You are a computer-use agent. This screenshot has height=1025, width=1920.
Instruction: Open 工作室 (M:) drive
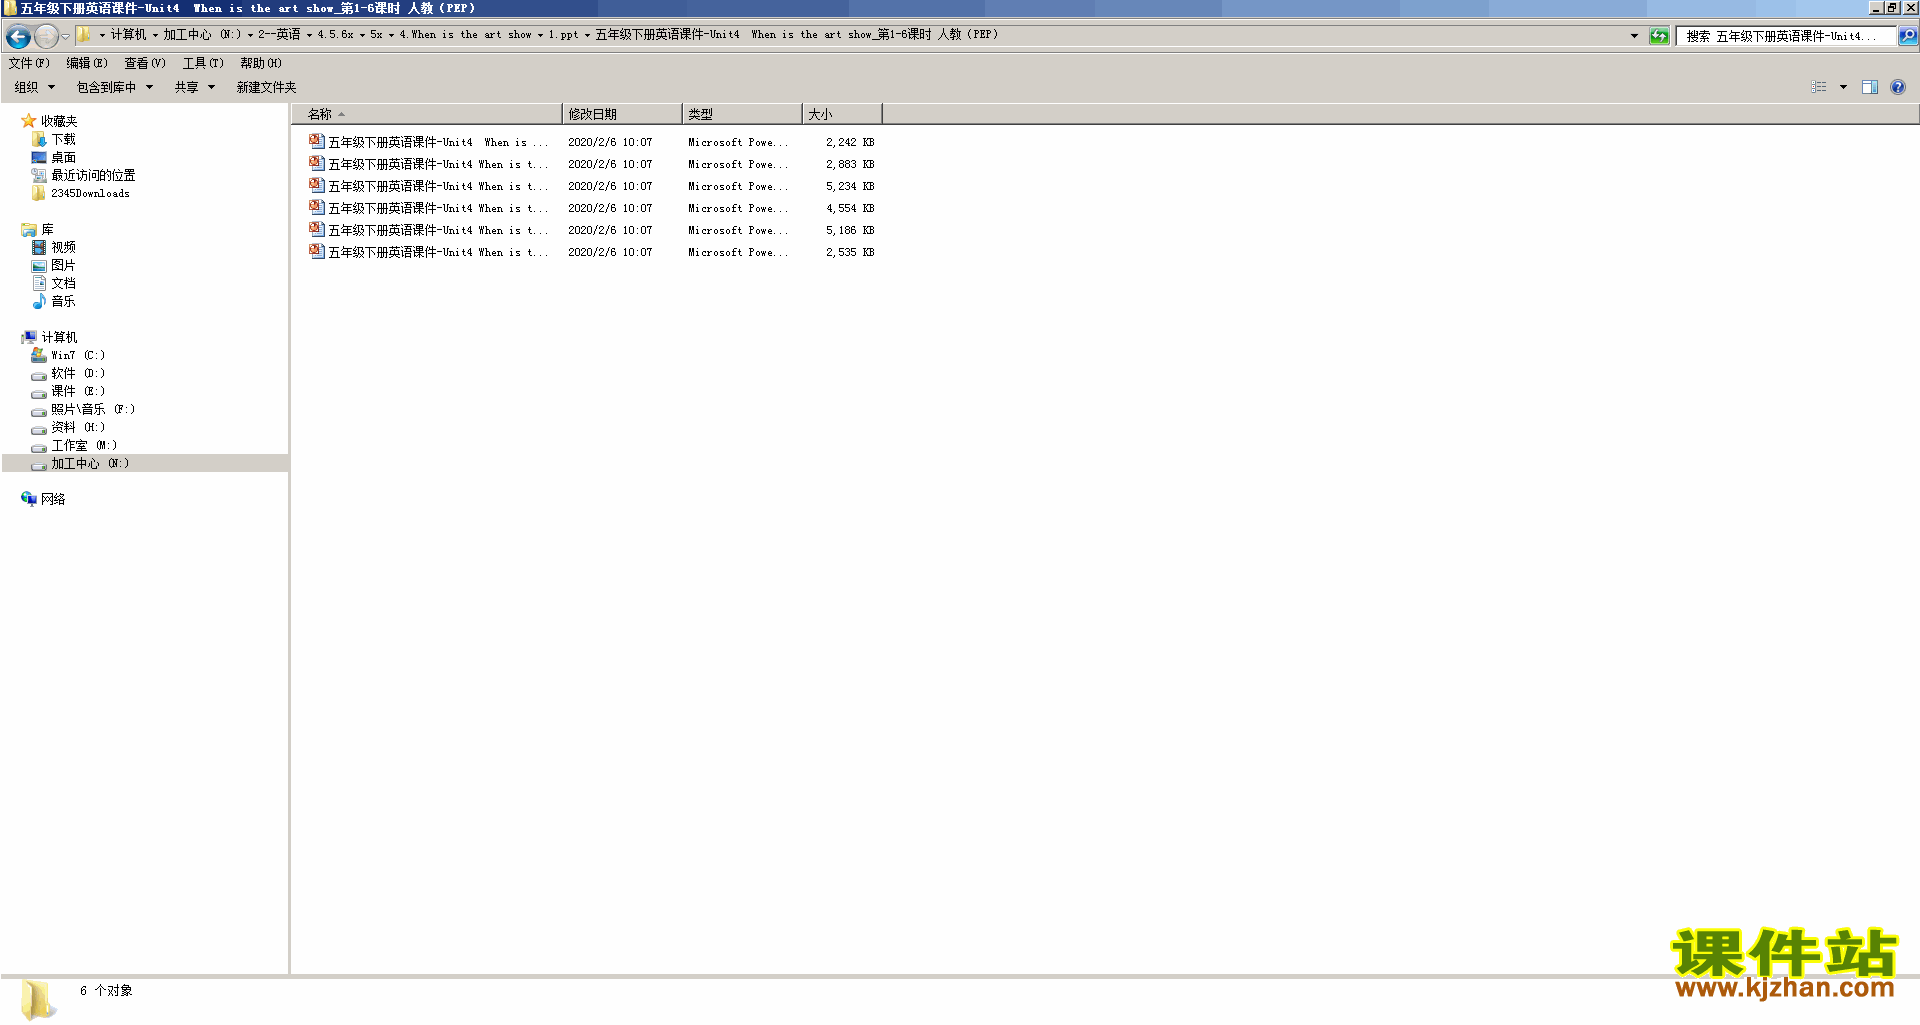point(84,445)
